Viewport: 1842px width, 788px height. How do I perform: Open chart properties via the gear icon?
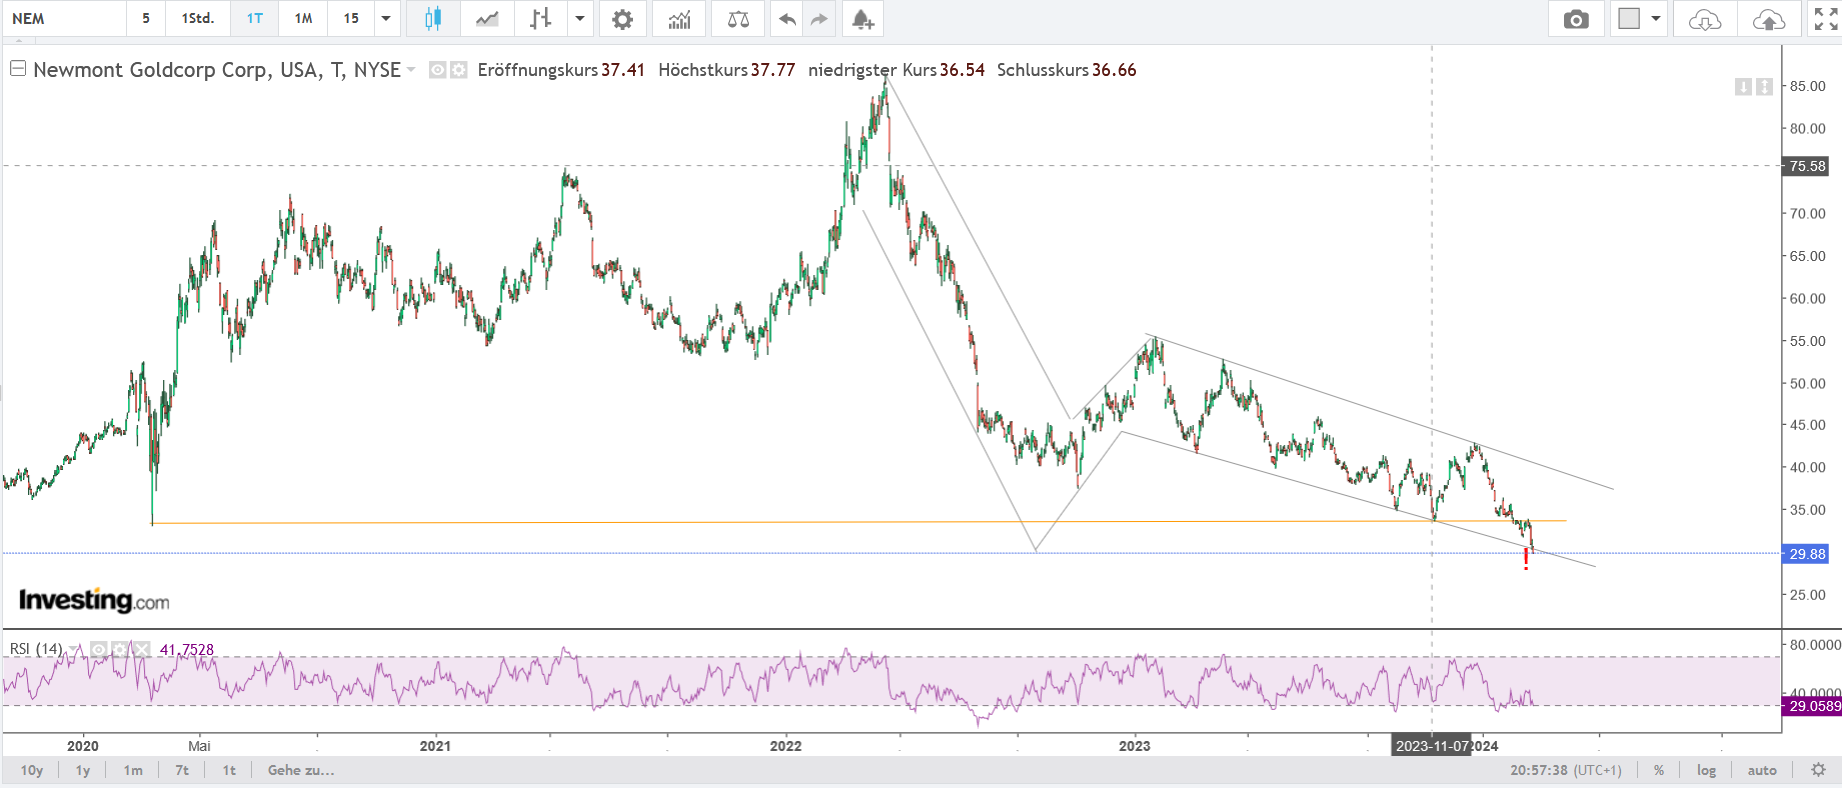pos(622,19)
